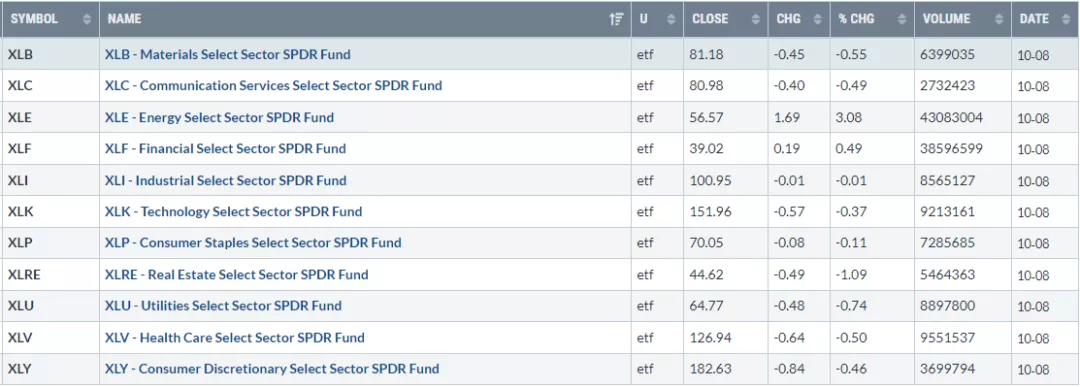Open XLE Energy Select Sector fund link
The image size is (1080, 387).
(x=219, y=118)
